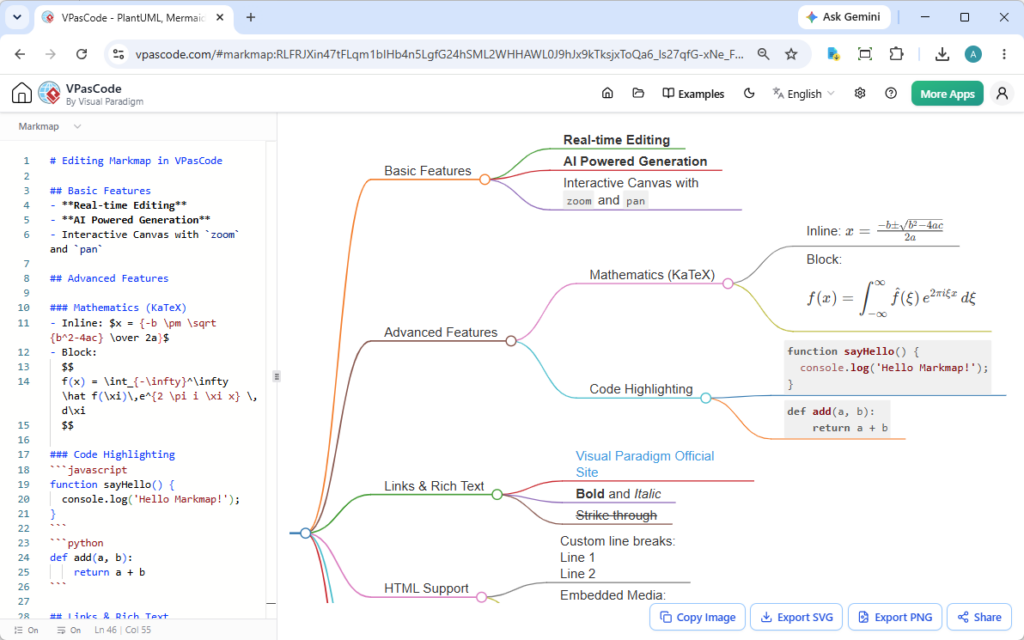Toggle first On option in status bar
Image resolution: width=1024 pixels, height=640 pixels.
[x=26, y=630]
